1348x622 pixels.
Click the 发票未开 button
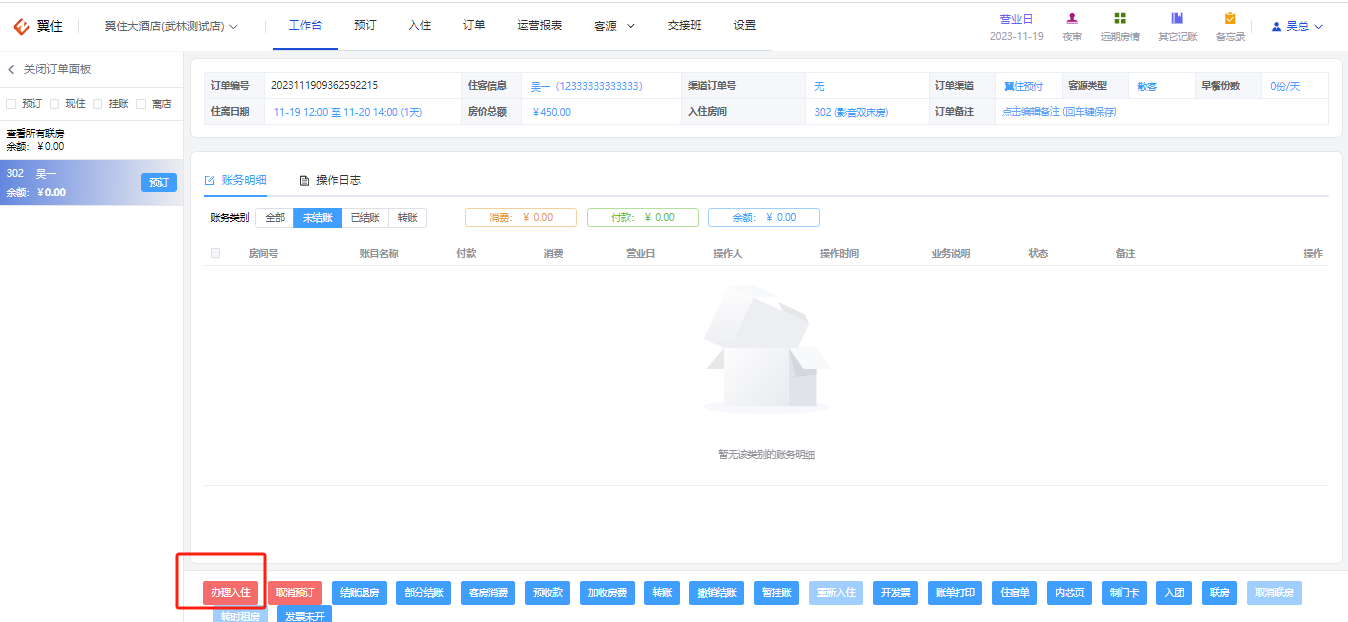point(304,616)
